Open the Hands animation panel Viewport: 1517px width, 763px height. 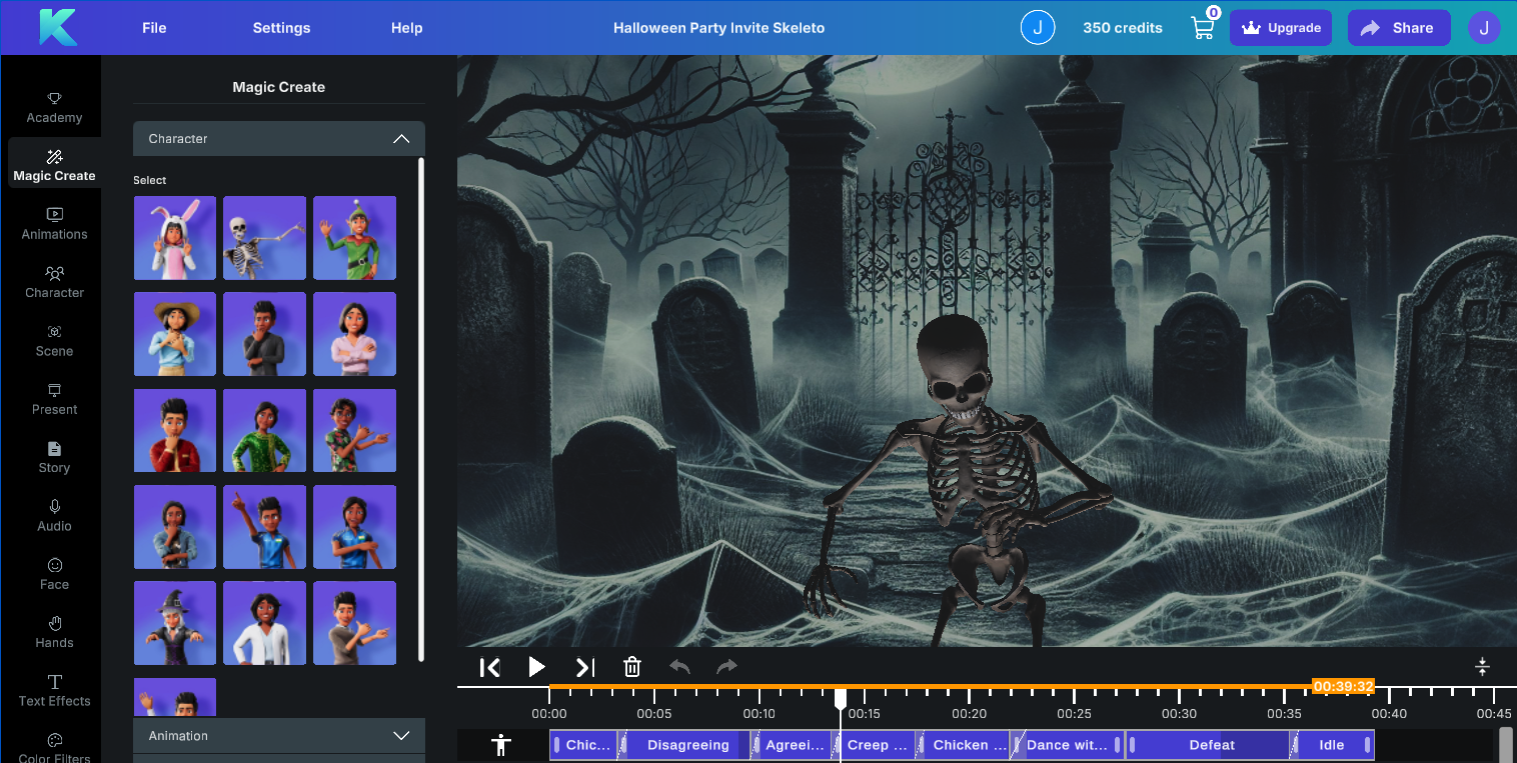pos(53,631)
